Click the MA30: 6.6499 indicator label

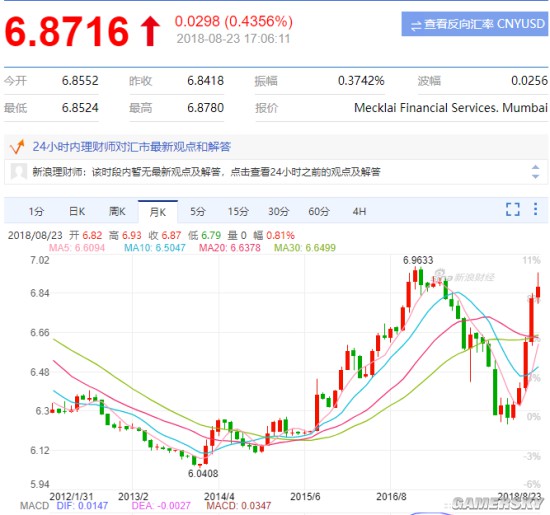(x=305, y=248)
